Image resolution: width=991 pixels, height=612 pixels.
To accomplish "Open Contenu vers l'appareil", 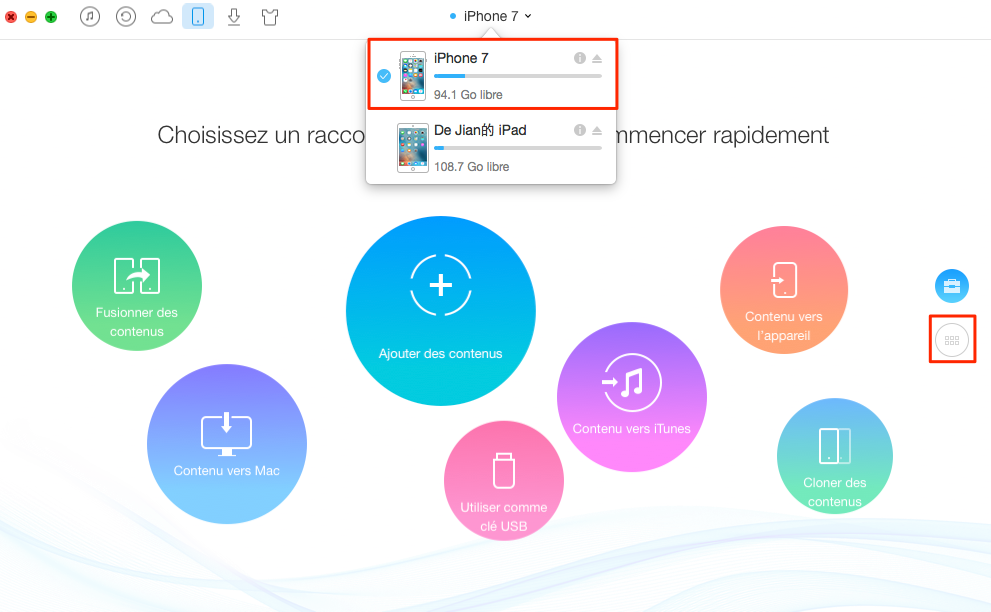I will [x=784, y=290].
